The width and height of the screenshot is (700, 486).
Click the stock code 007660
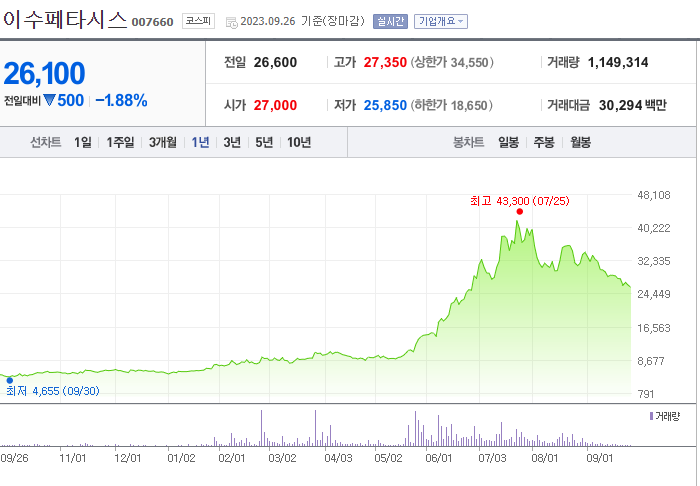[152, 22]
